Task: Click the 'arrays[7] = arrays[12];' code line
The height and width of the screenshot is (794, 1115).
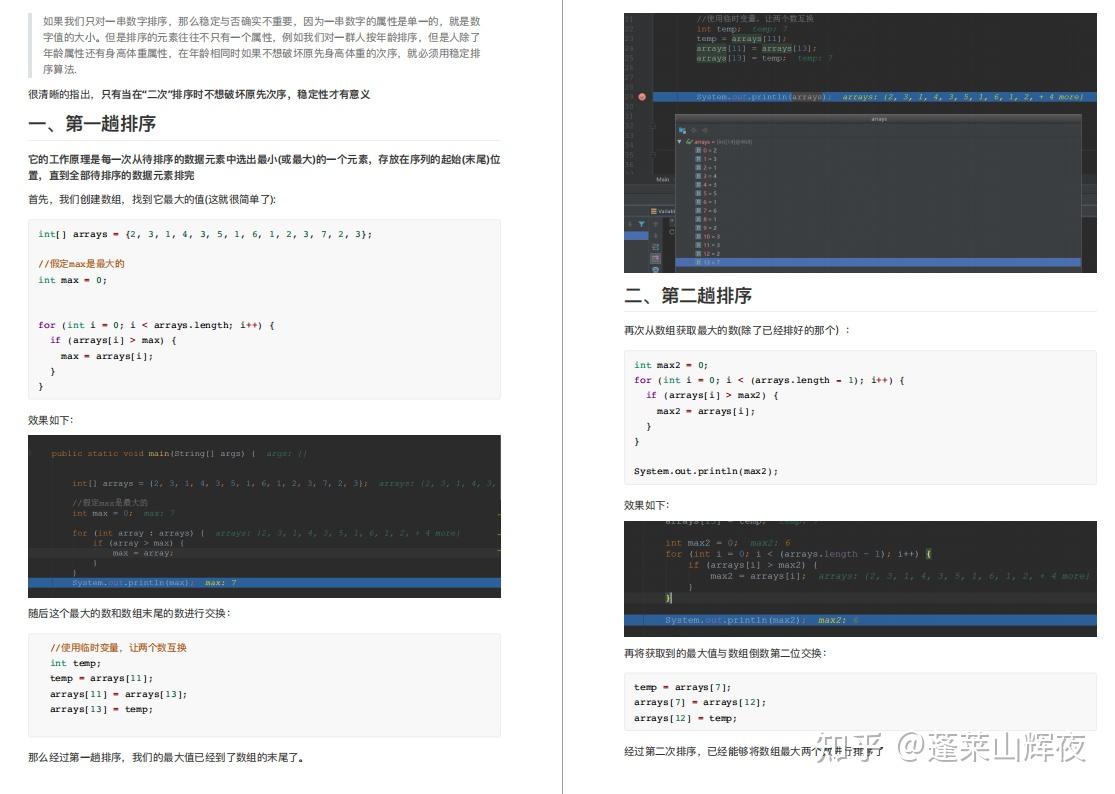Action: point(700,702)
